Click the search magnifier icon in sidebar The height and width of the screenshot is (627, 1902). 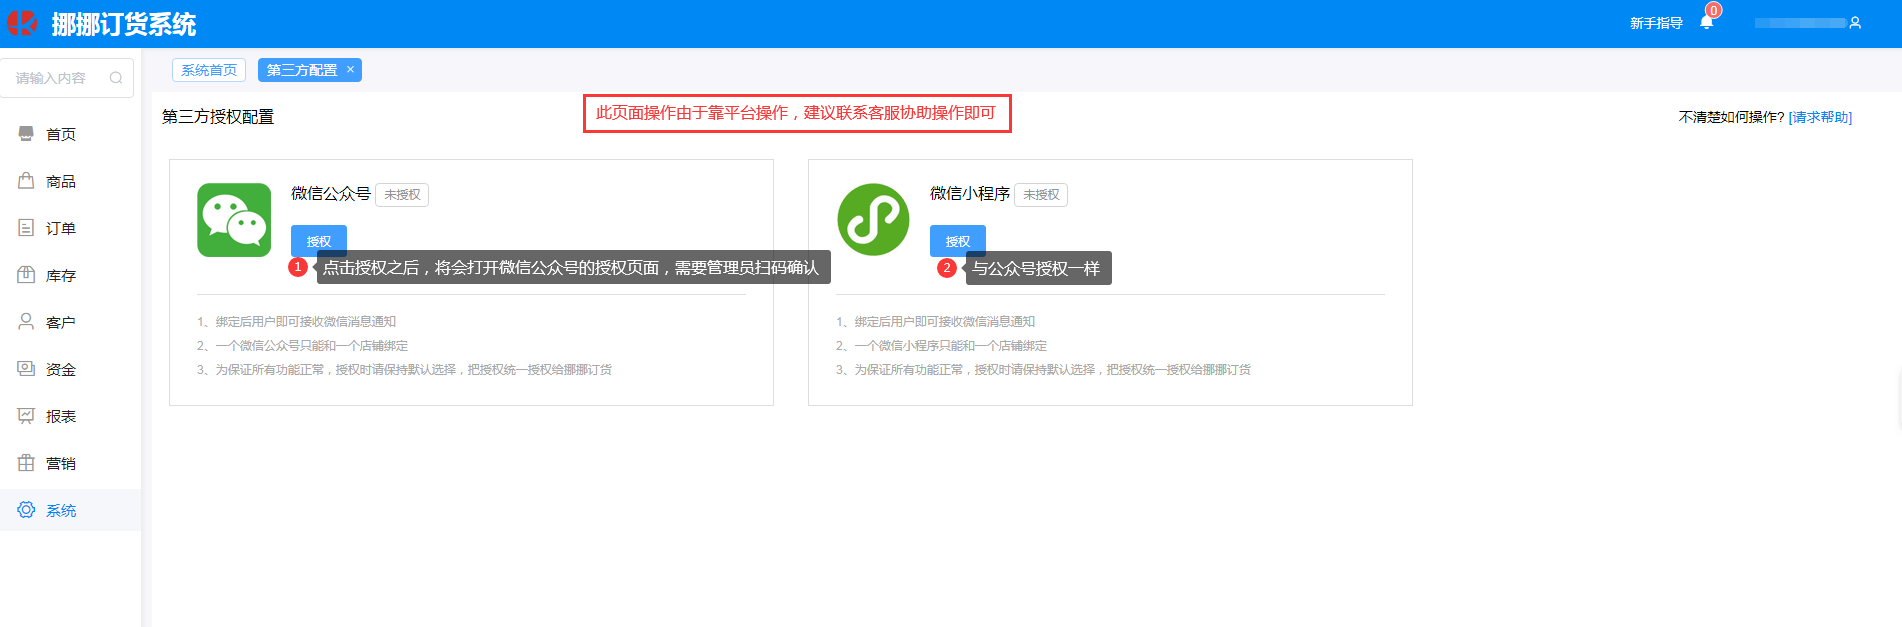click(x=116, y=78)
